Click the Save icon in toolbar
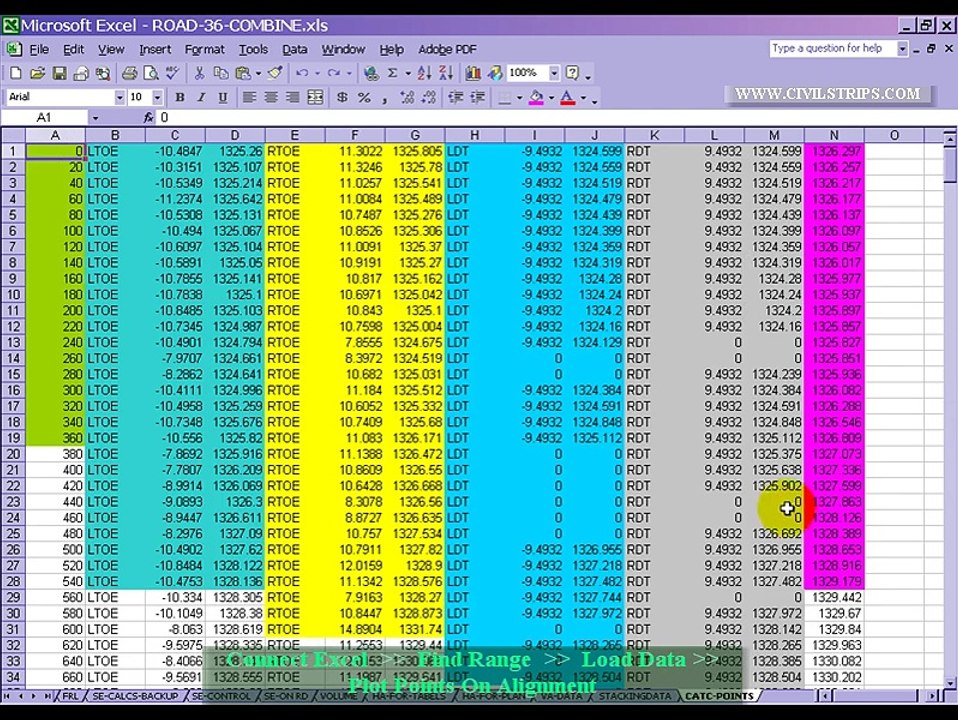 [59, 73]
